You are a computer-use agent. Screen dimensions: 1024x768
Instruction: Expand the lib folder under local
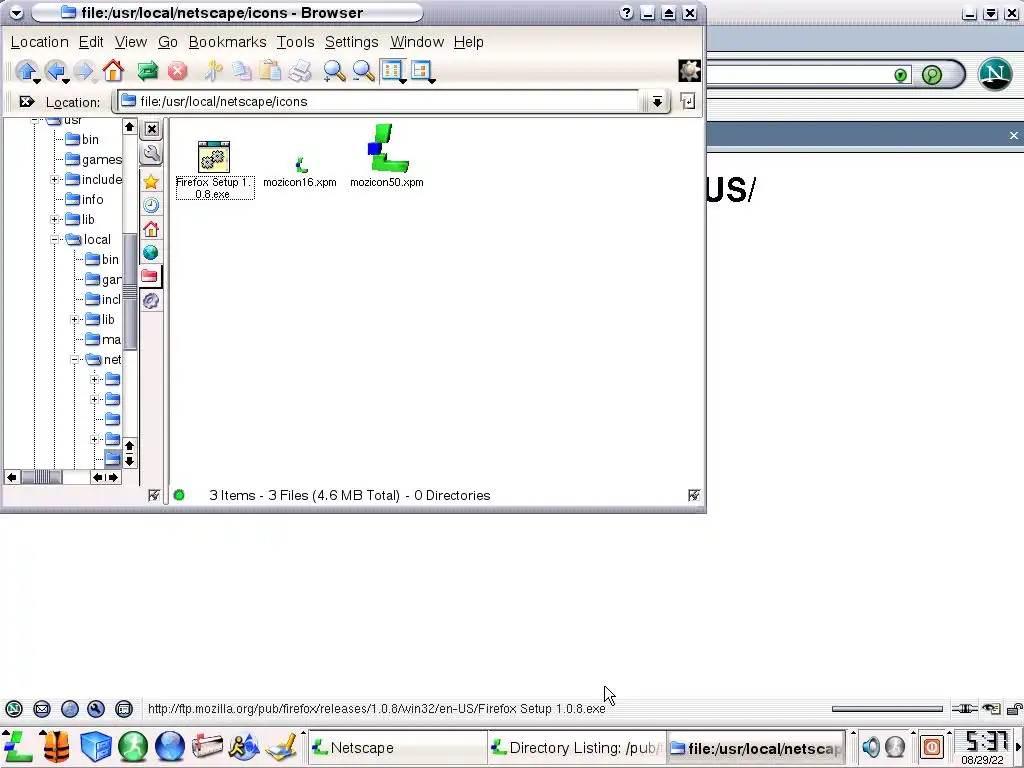pos(75,320)
